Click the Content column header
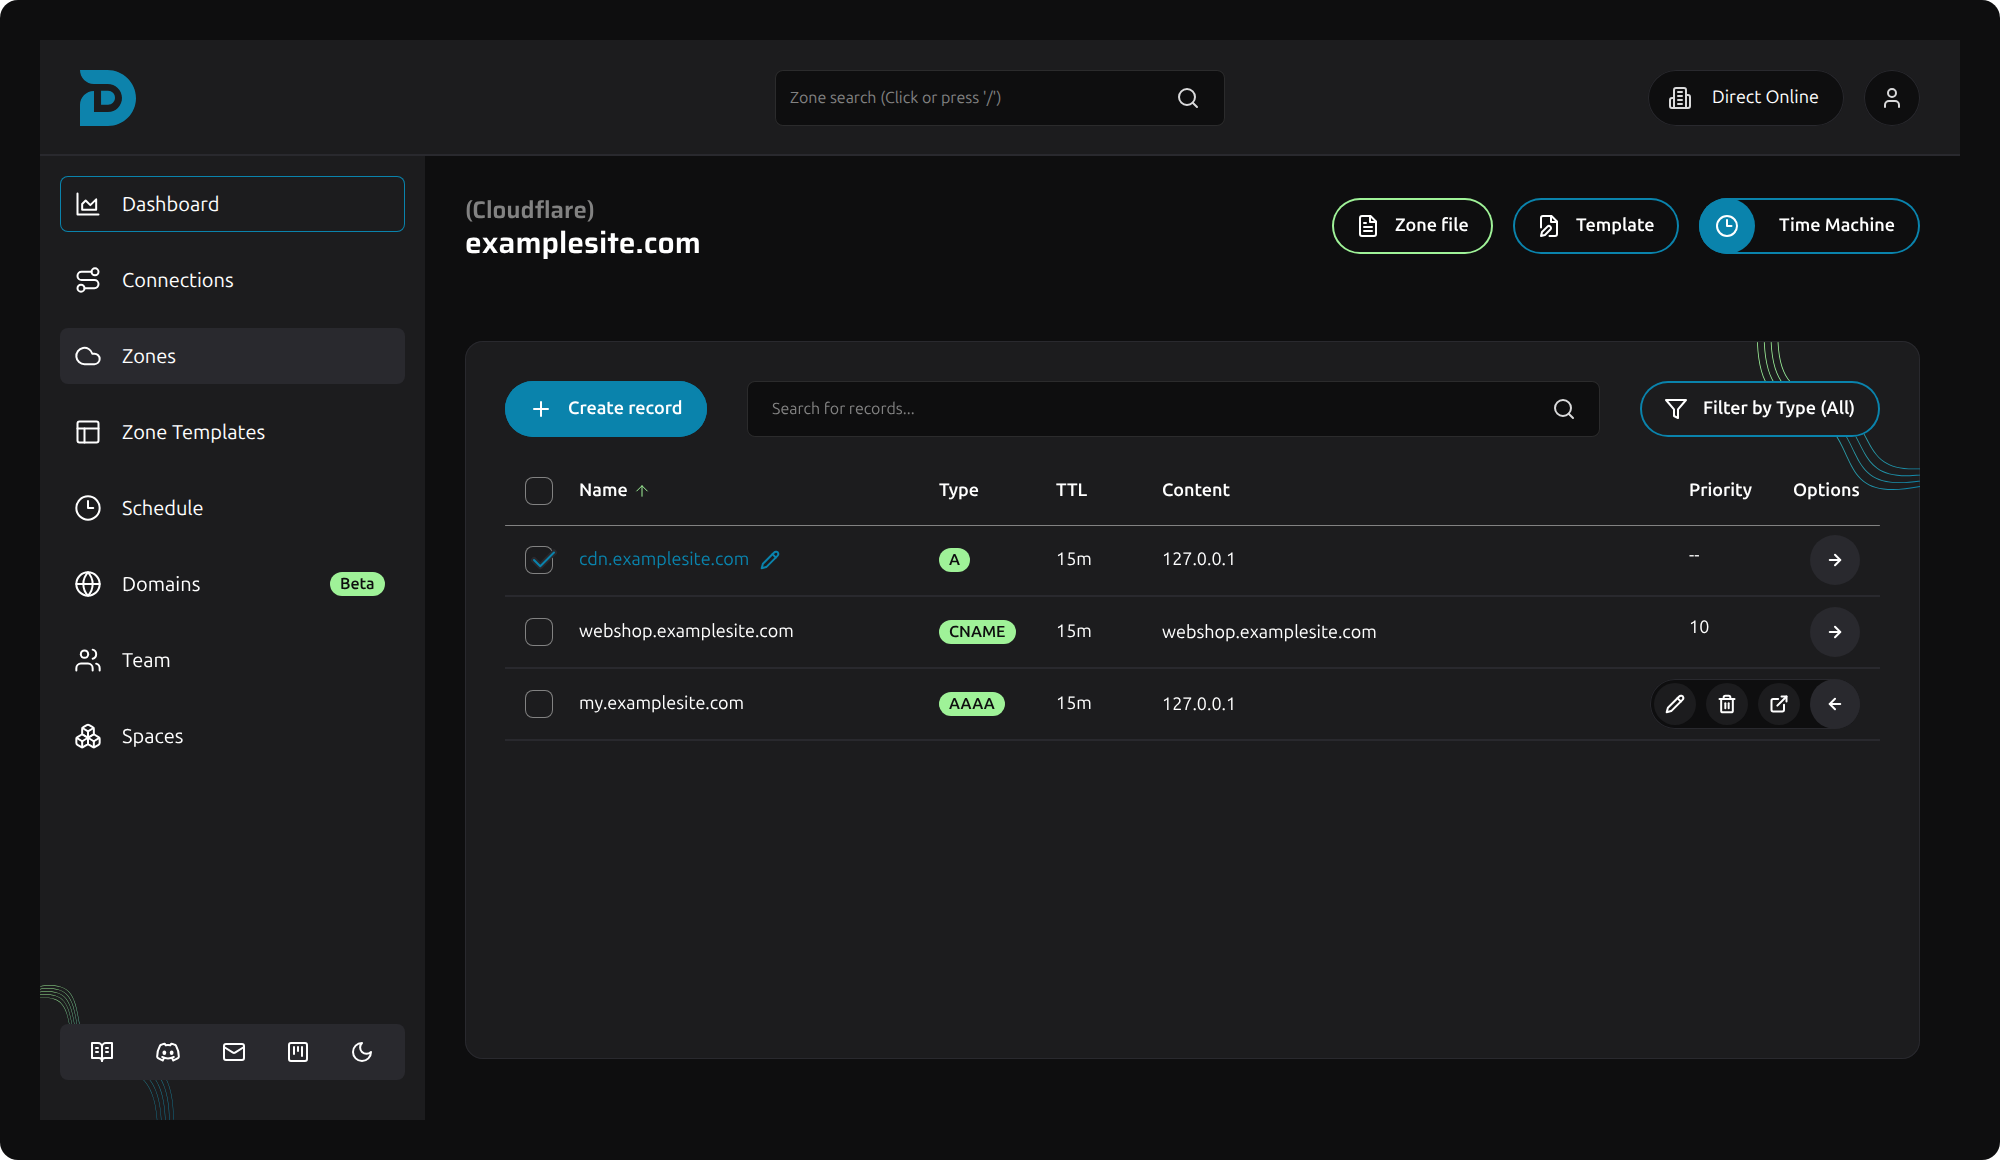 1195,490
